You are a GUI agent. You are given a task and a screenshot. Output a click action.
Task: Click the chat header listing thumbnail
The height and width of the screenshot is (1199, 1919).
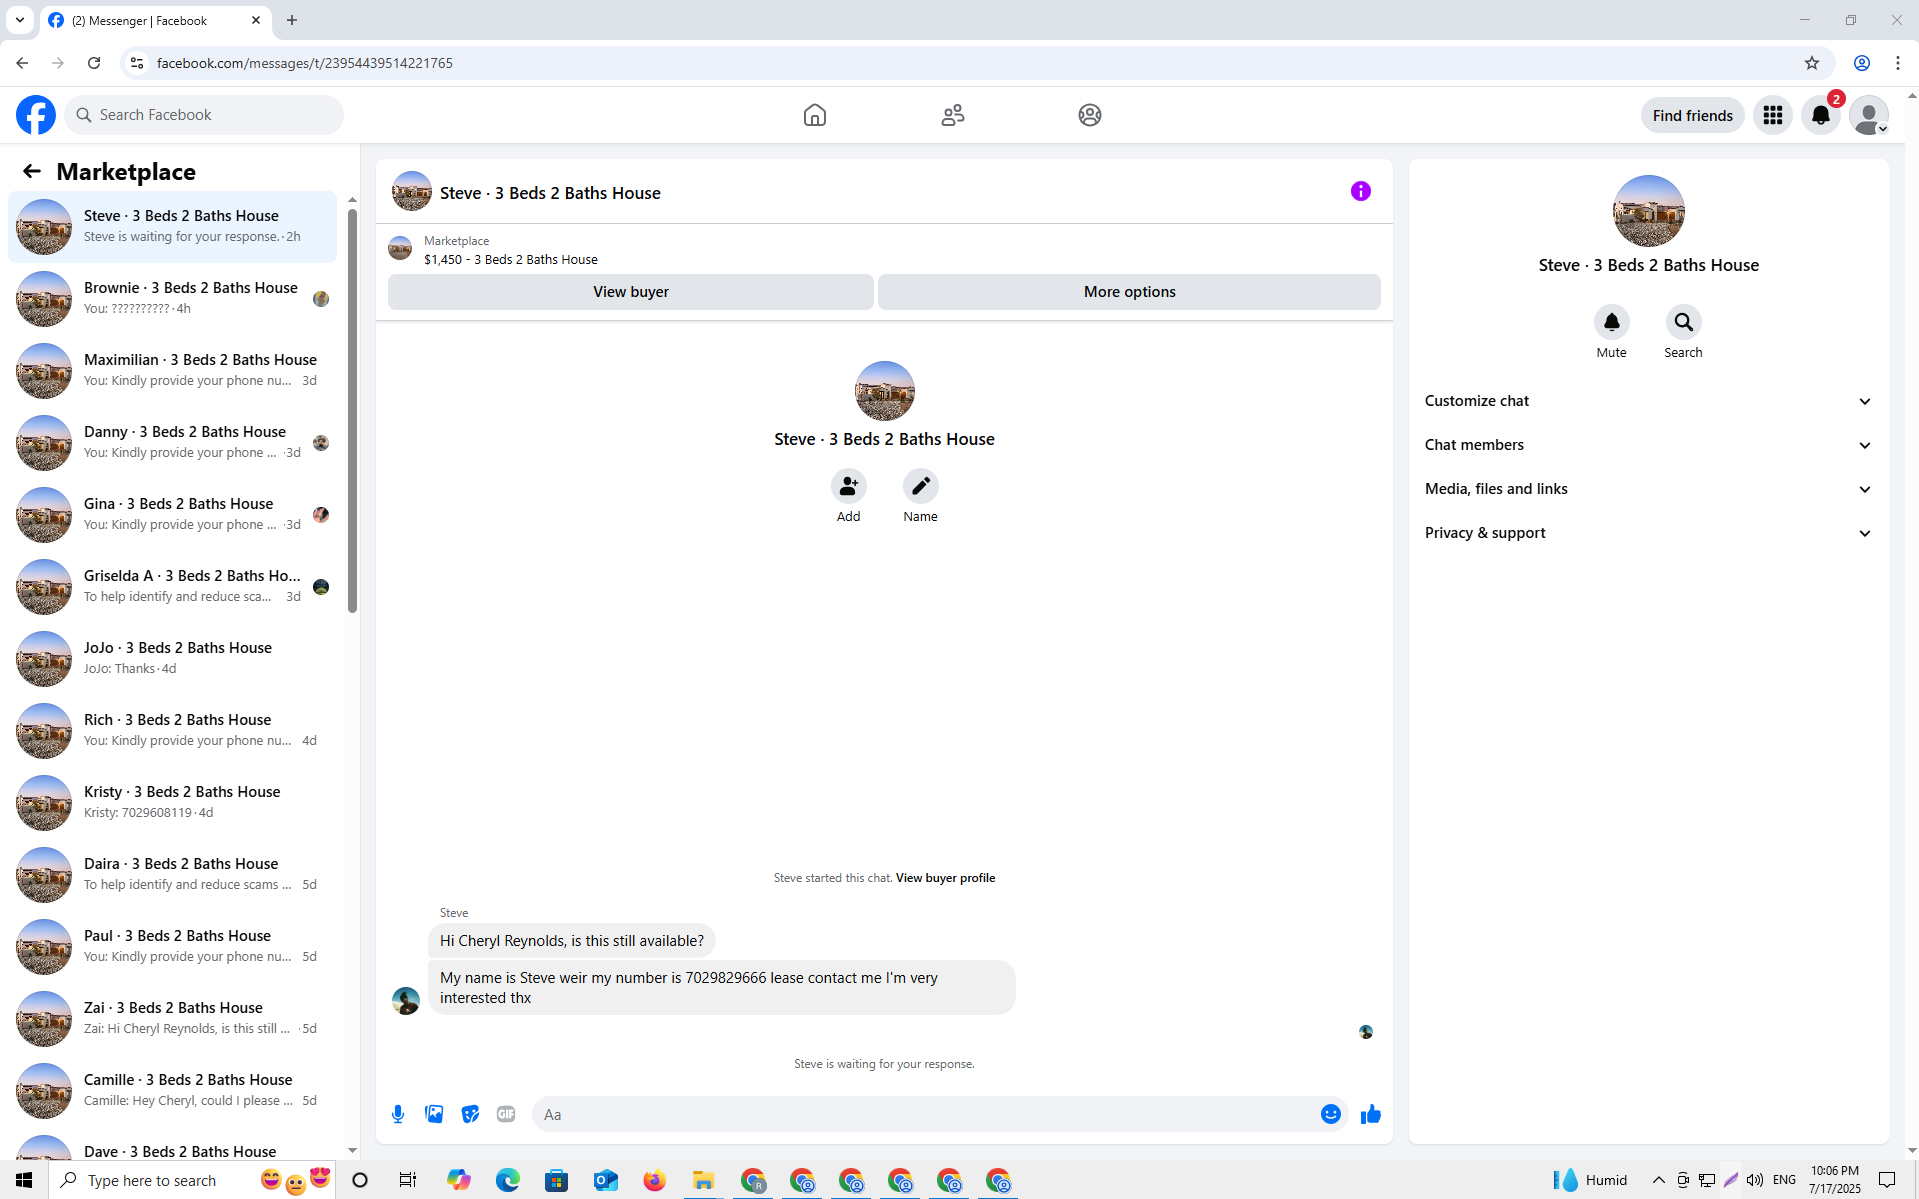tap(412, 191)
